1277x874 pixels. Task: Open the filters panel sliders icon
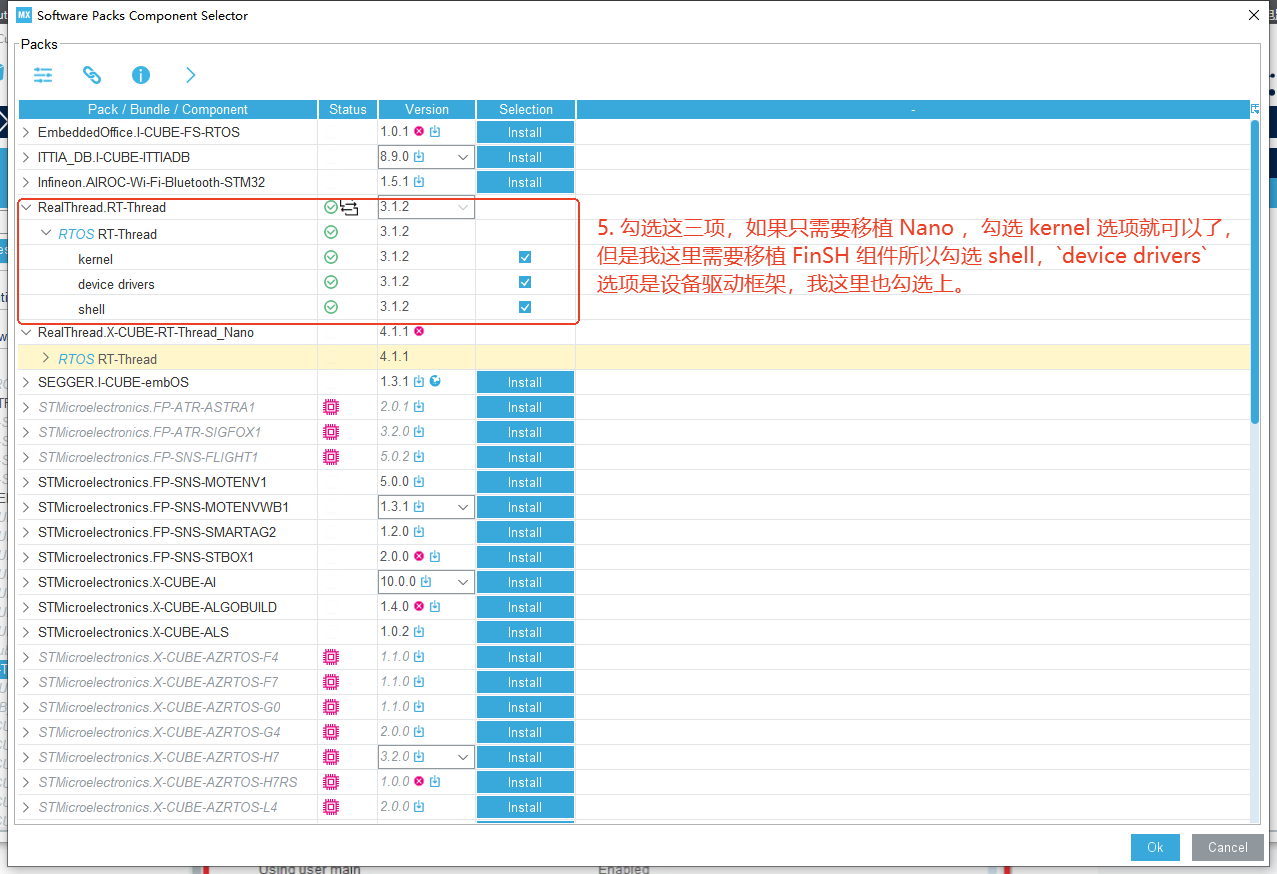click(x=43, y=75)
